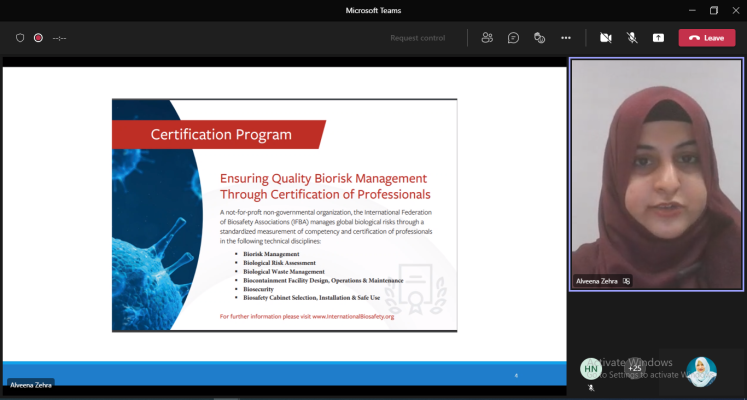Open the meeting chat
Viewport: 747px width, 400px height.
[513, 38]
